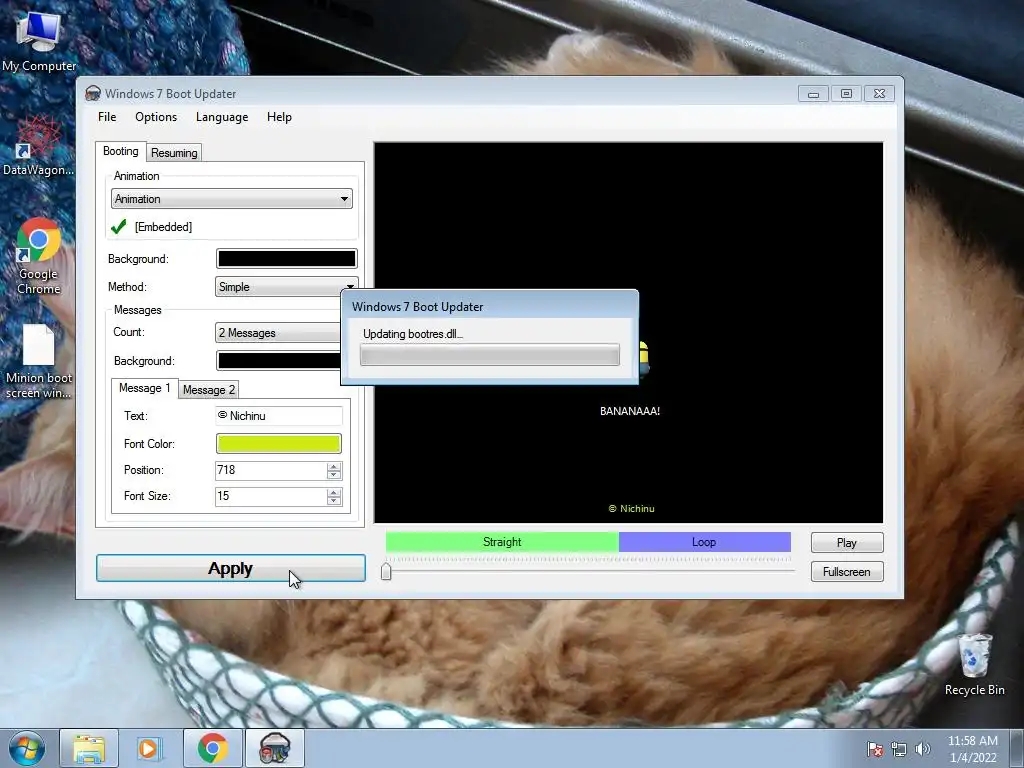
Task: Click the Position value field 718
Action: click(x=270, y=470)
